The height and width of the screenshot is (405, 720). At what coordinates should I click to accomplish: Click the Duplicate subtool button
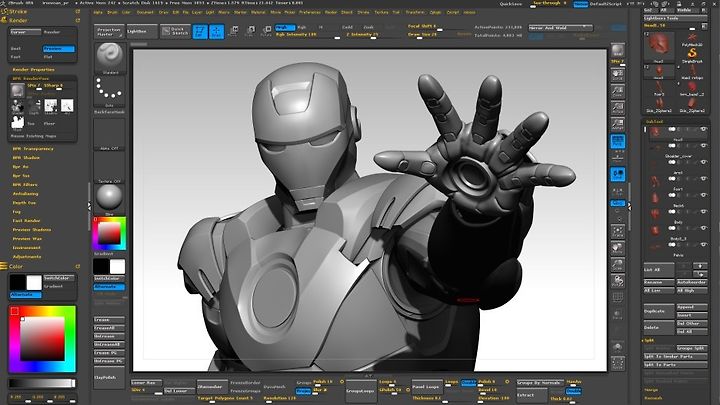[x=658, y=311]
